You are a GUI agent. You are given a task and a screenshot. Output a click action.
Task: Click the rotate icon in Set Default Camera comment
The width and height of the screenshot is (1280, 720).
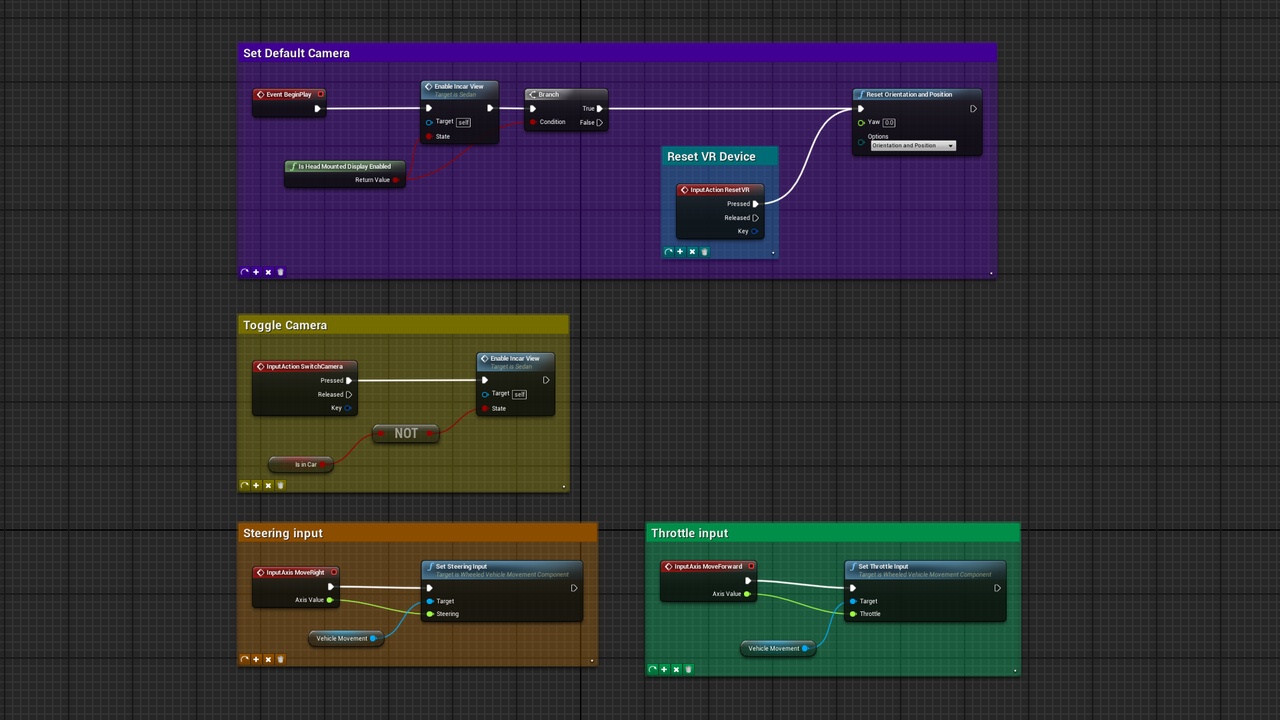pyautogui.click(x=244, y=272)
